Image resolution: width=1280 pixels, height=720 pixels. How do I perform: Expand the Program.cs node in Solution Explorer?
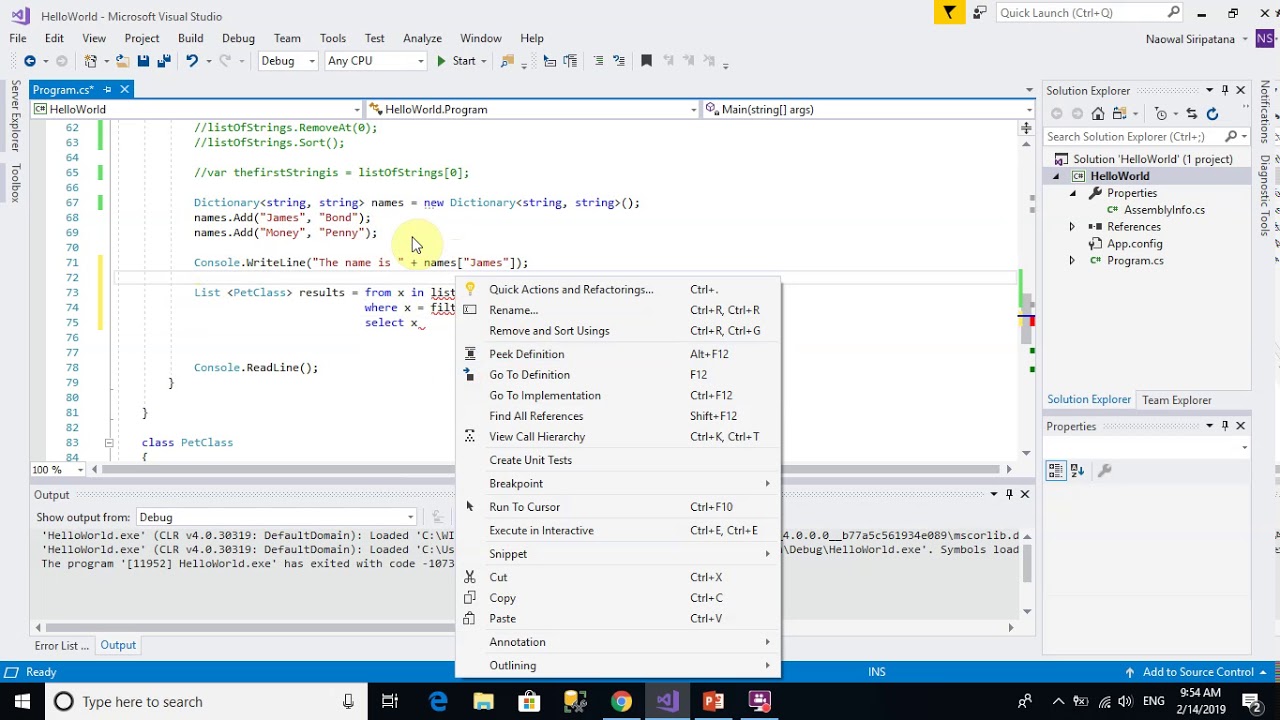(x=1072, y=261)
